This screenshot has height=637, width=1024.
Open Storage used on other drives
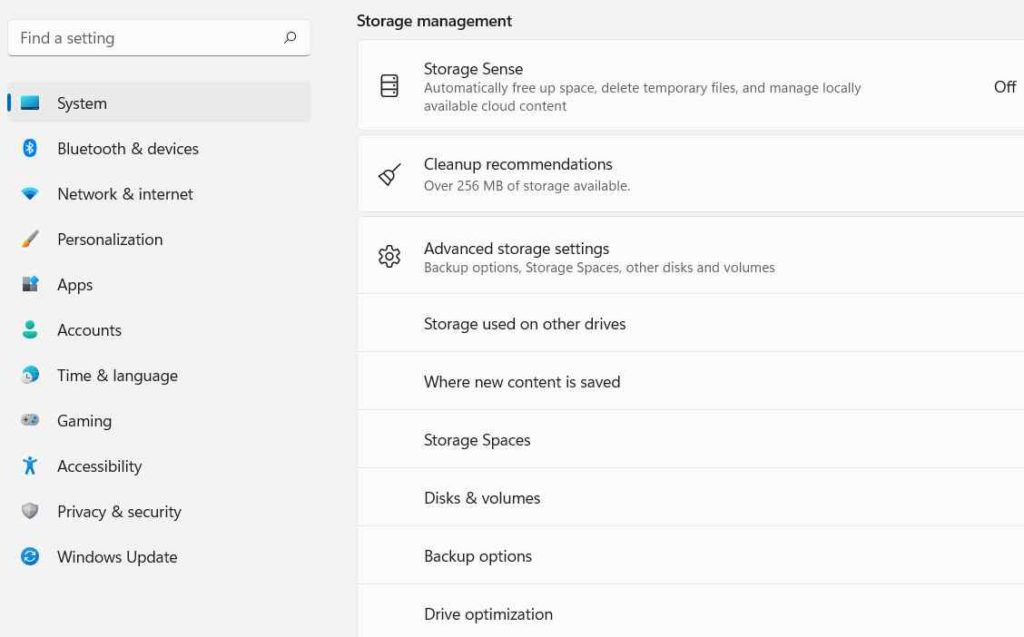click(x=691, y=323)
